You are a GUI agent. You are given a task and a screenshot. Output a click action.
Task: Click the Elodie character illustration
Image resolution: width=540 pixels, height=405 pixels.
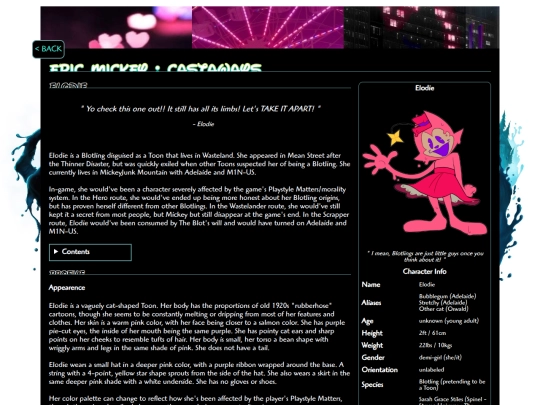point(425,173)
